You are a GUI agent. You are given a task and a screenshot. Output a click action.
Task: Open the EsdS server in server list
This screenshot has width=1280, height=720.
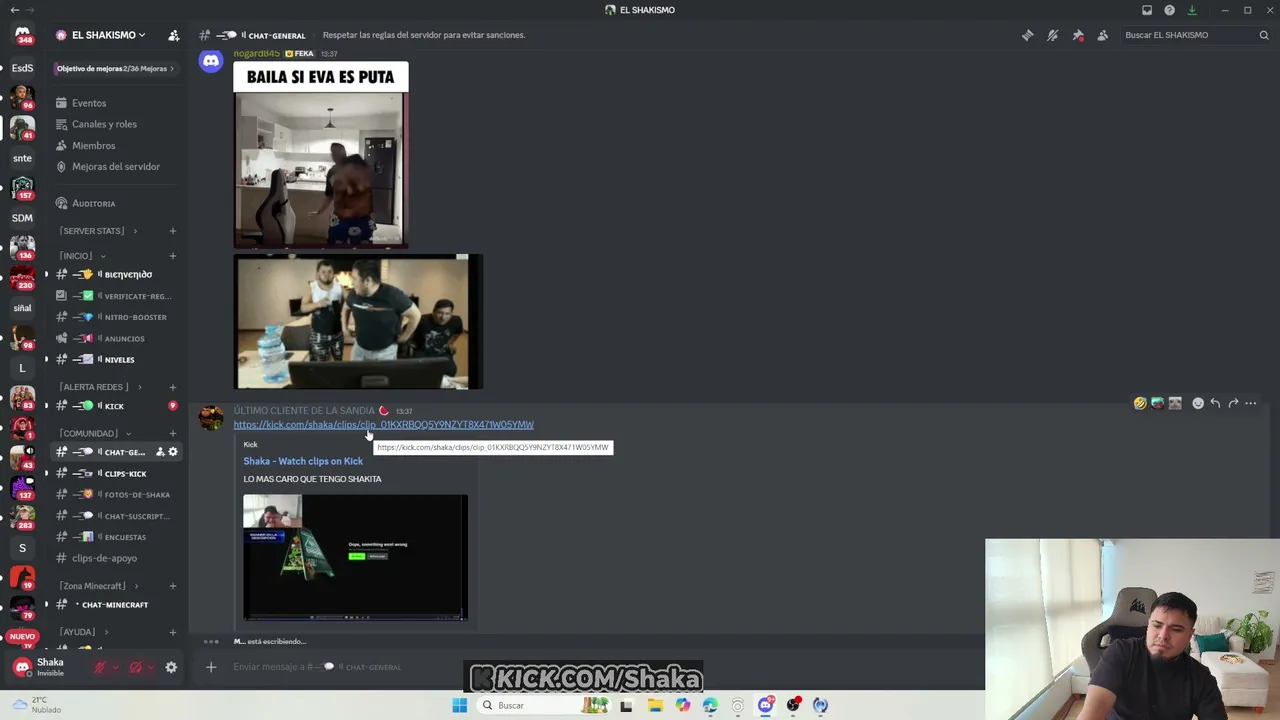pyautogui.click(x=22, y=68)
